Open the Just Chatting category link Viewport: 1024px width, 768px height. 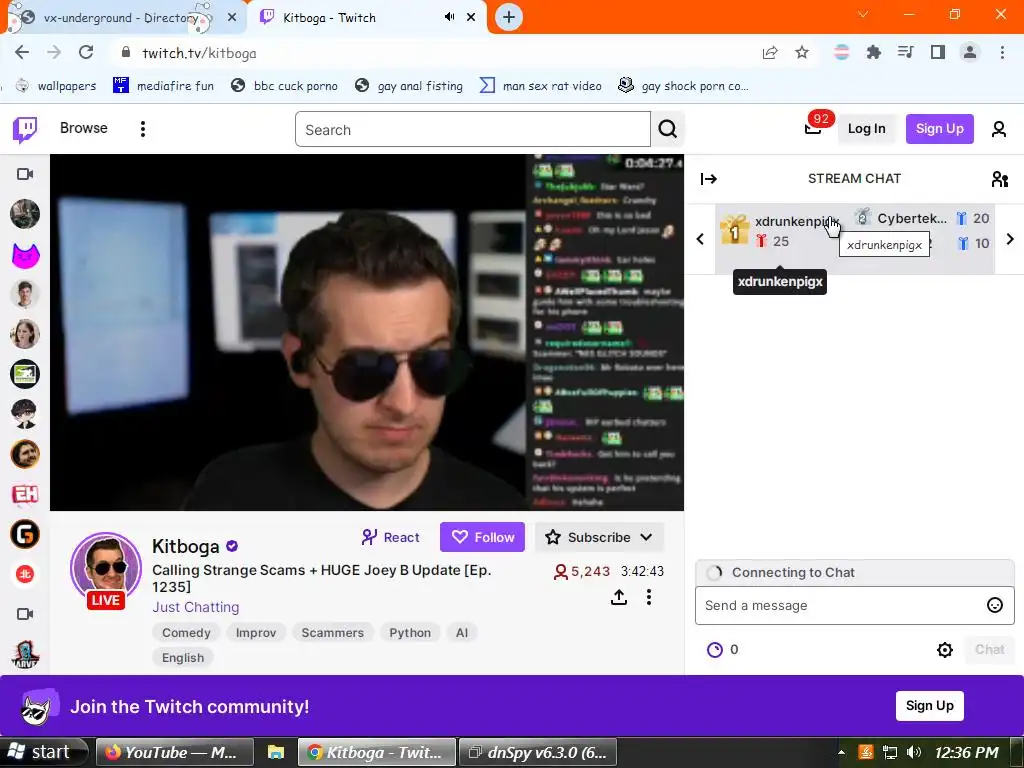pyautogui.click(x=195, y=607)
